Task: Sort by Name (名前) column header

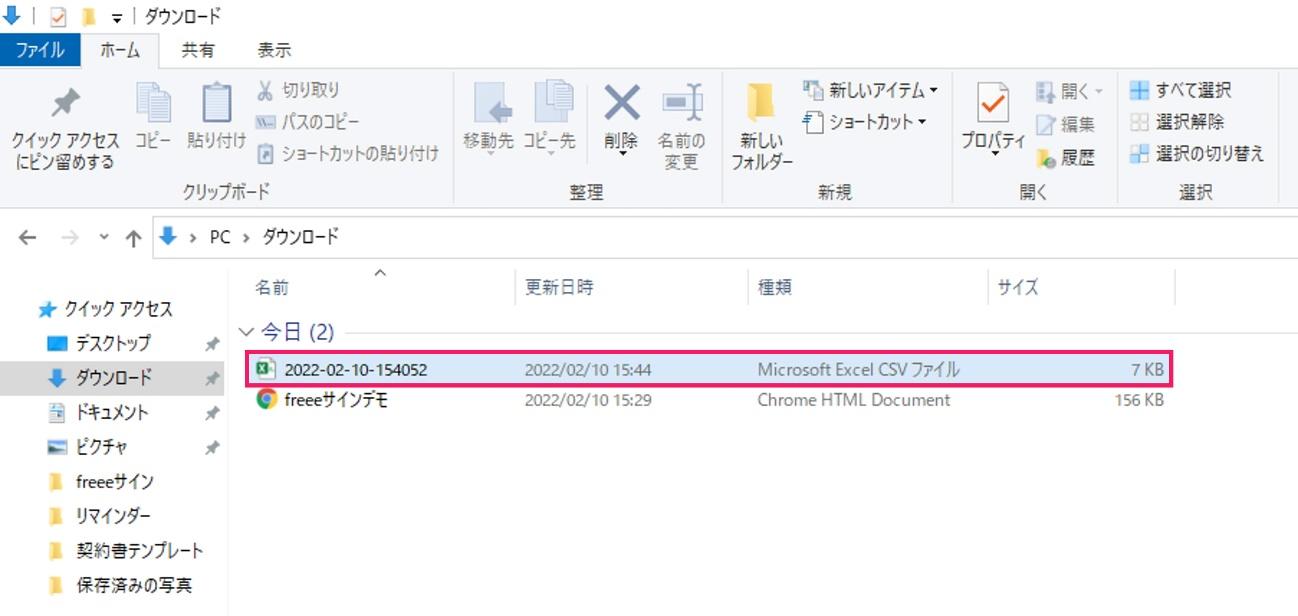Action: [x=272, y=287]
